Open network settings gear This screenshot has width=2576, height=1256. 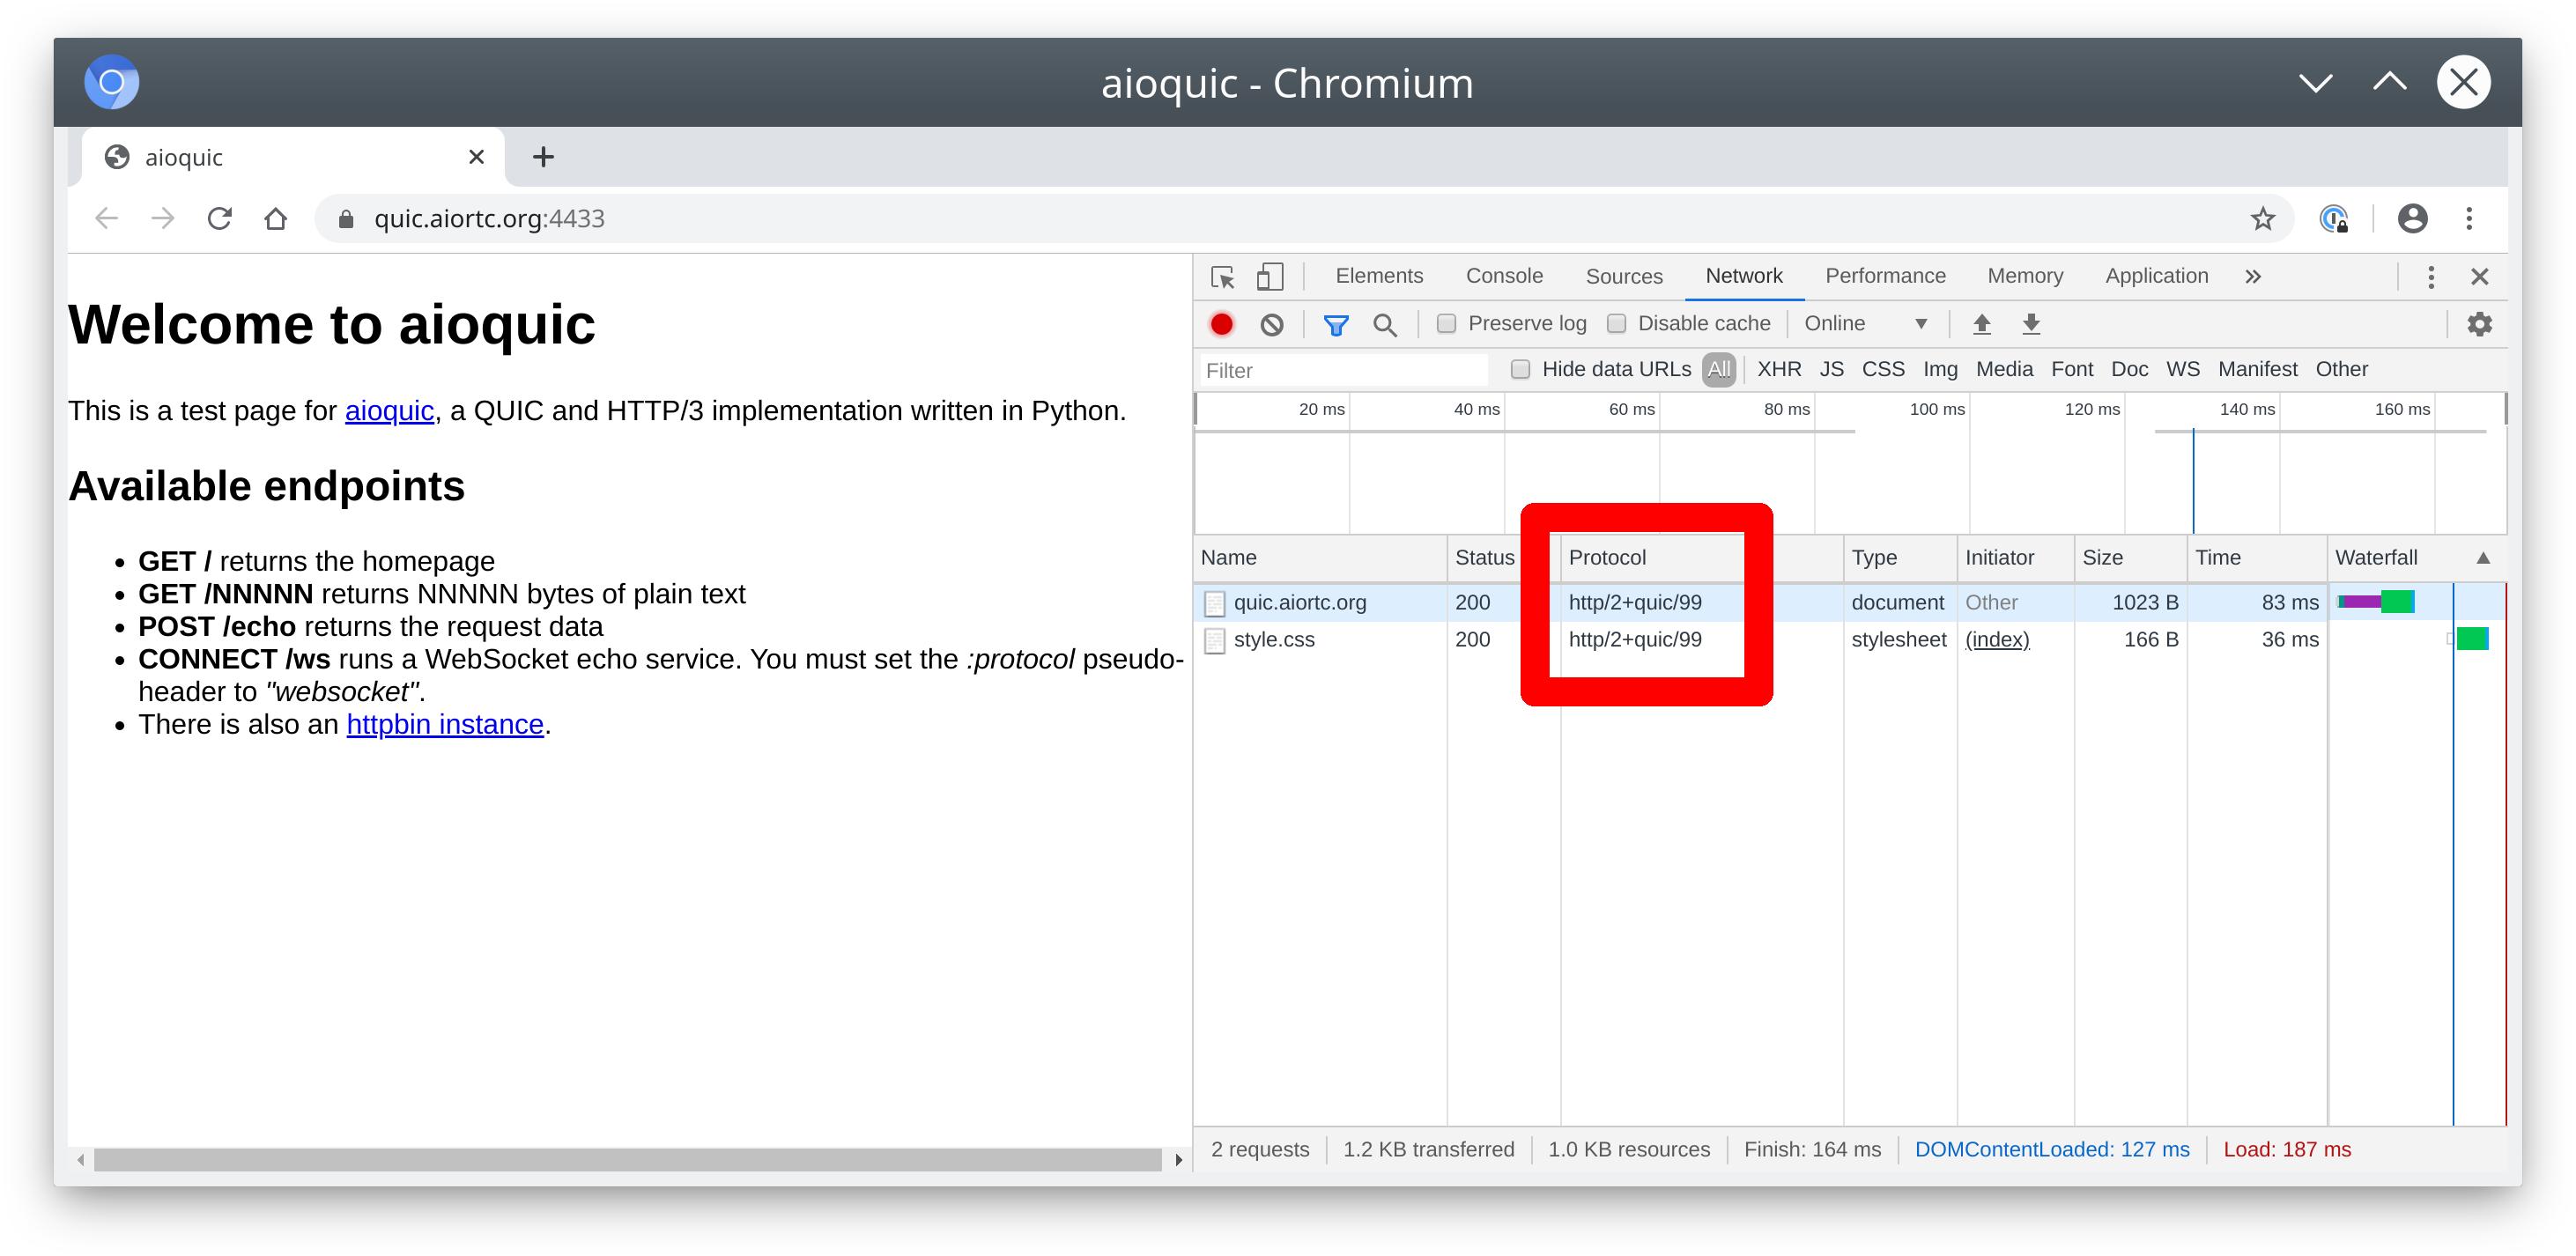click(x=2480, y=324)
